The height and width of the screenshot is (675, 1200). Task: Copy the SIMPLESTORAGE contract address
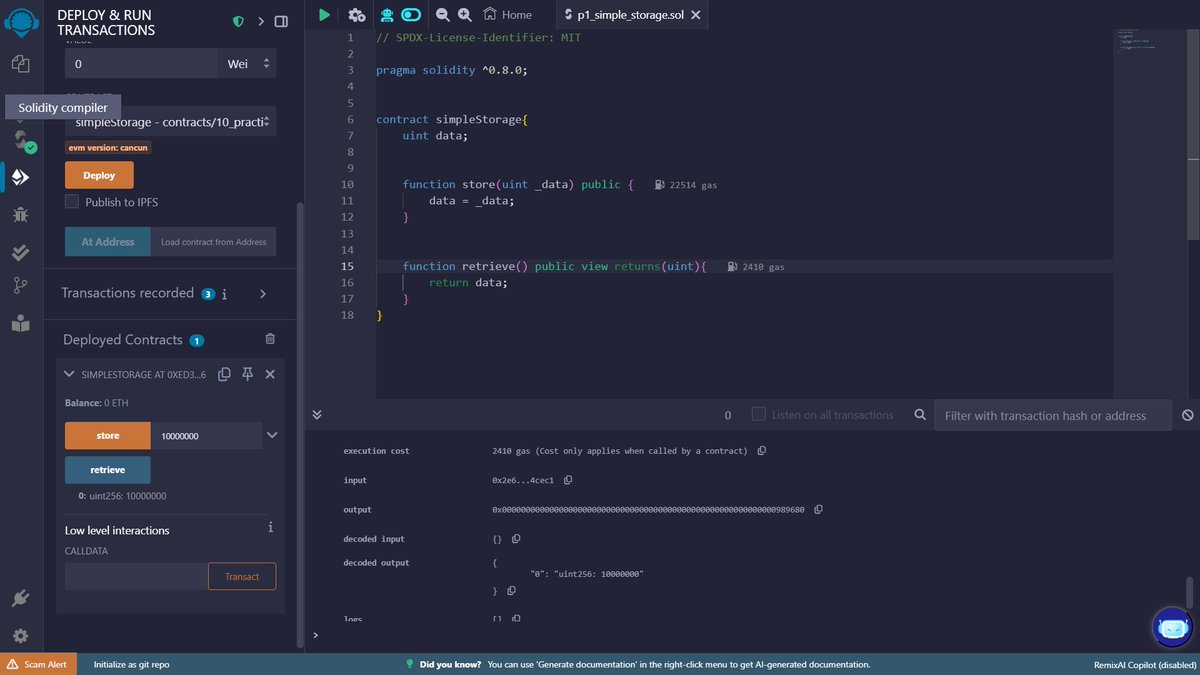tap(224, 374)
